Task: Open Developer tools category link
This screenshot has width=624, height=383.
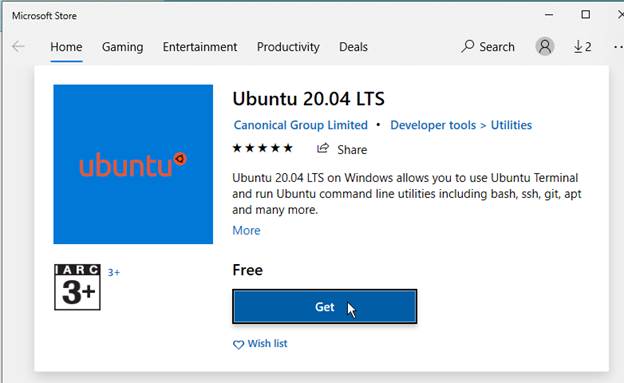Action: click(x=433, y=125)
